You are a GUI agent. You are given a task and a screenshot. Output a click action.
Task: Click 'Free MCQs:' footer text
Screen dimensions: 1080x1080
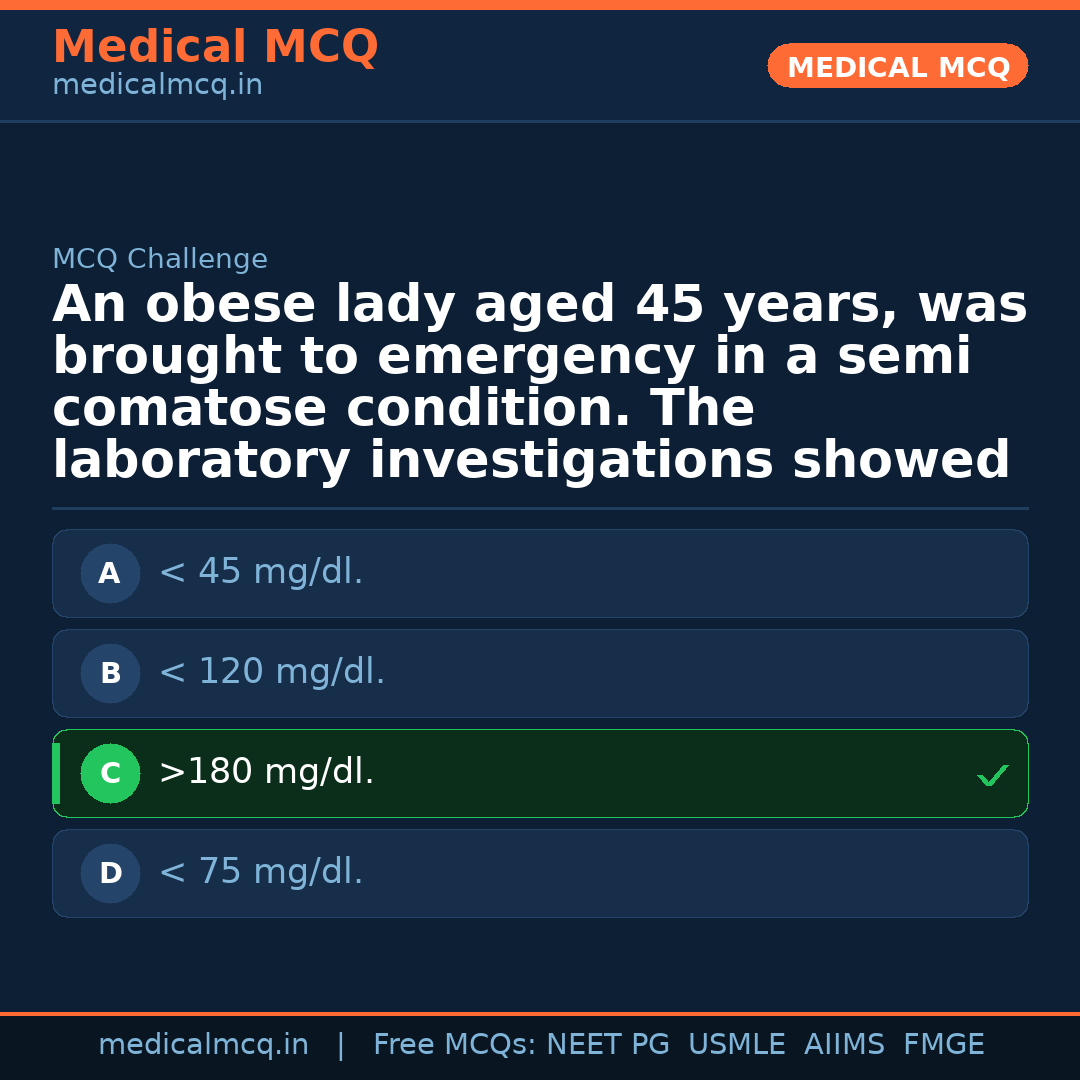[454, 1045]
